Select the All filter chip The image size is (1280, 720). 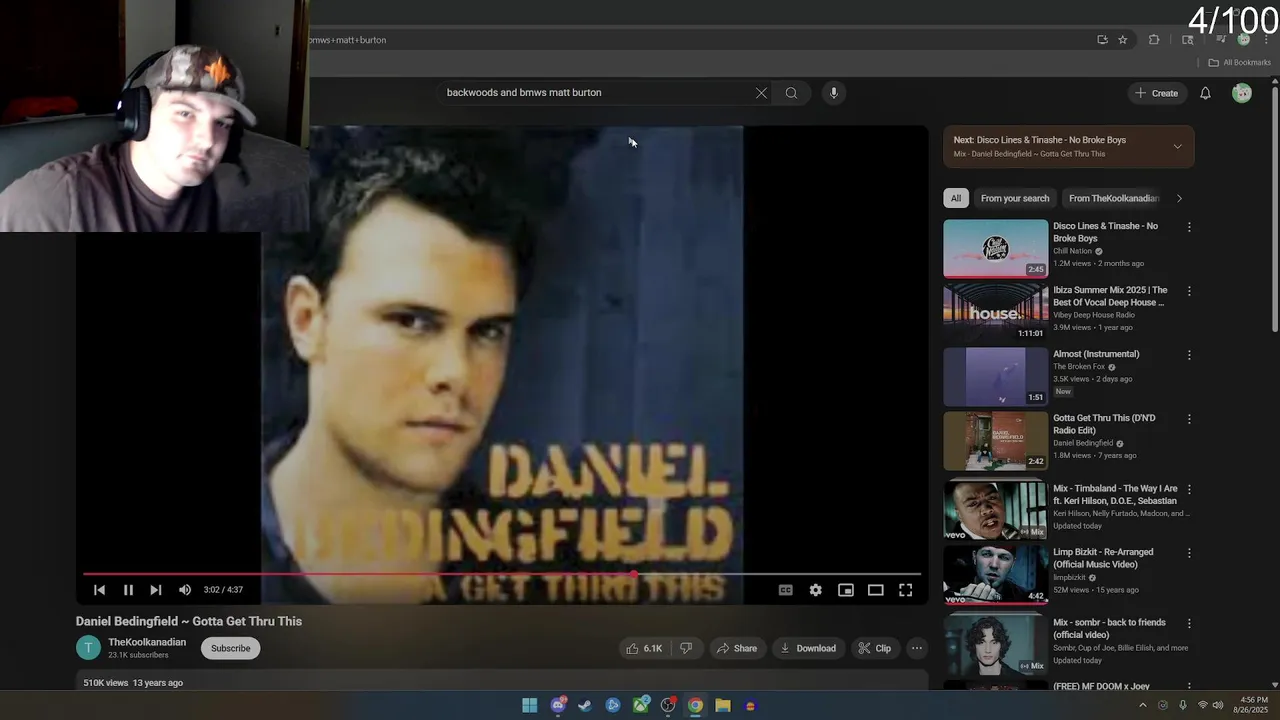point(955,198)
